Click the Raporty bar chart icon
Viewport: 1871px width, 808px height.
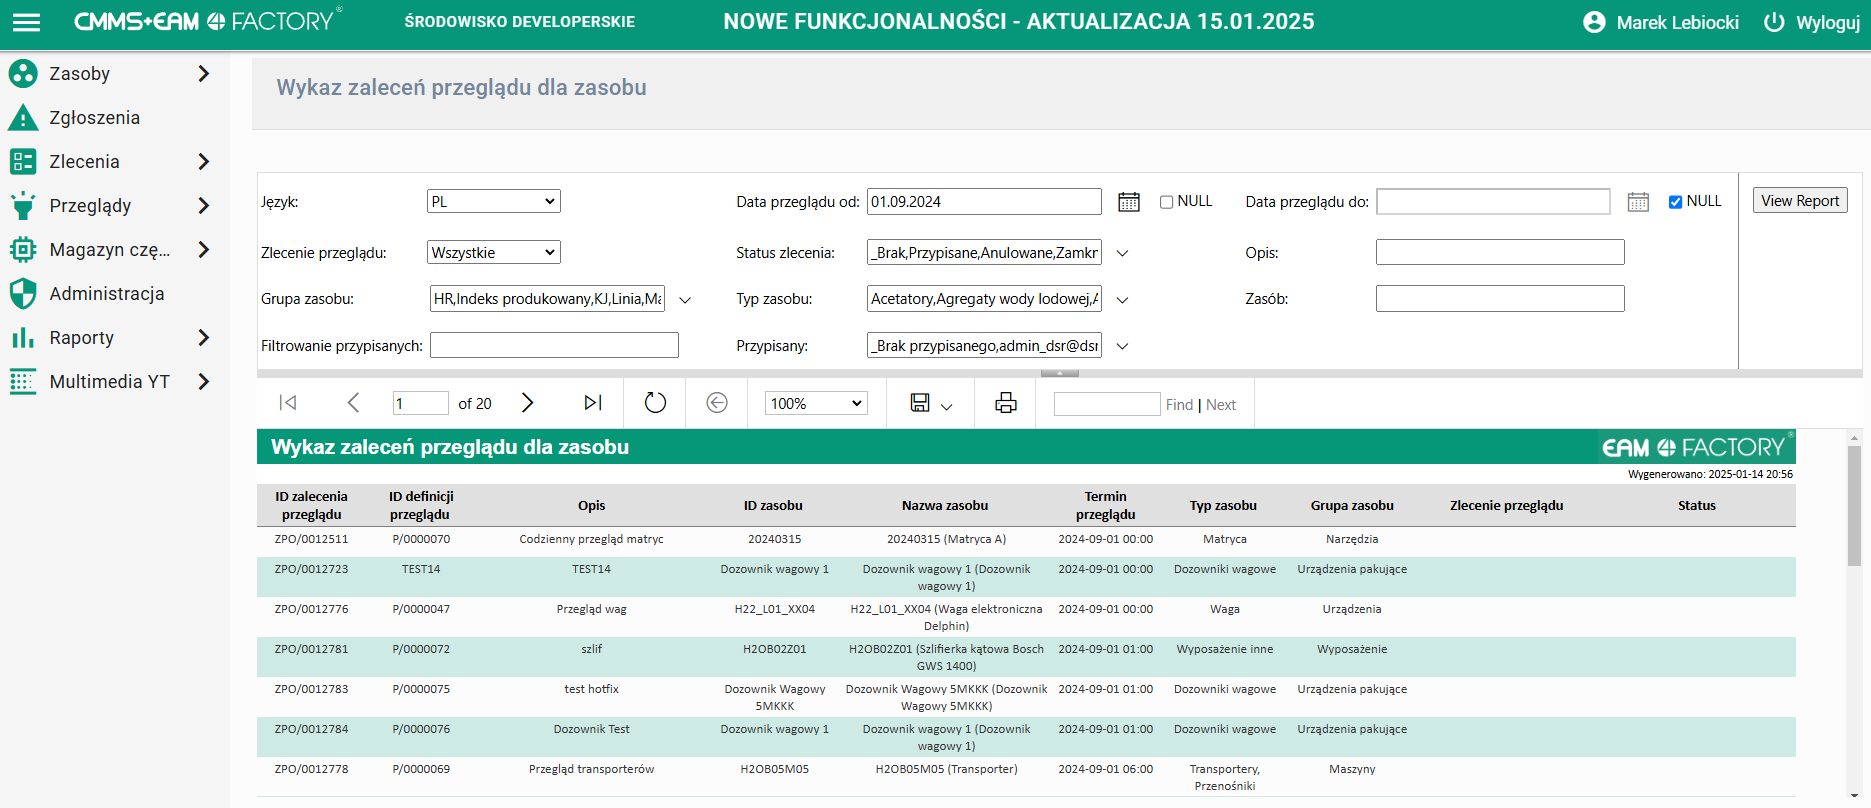click(x=23, y=337)
